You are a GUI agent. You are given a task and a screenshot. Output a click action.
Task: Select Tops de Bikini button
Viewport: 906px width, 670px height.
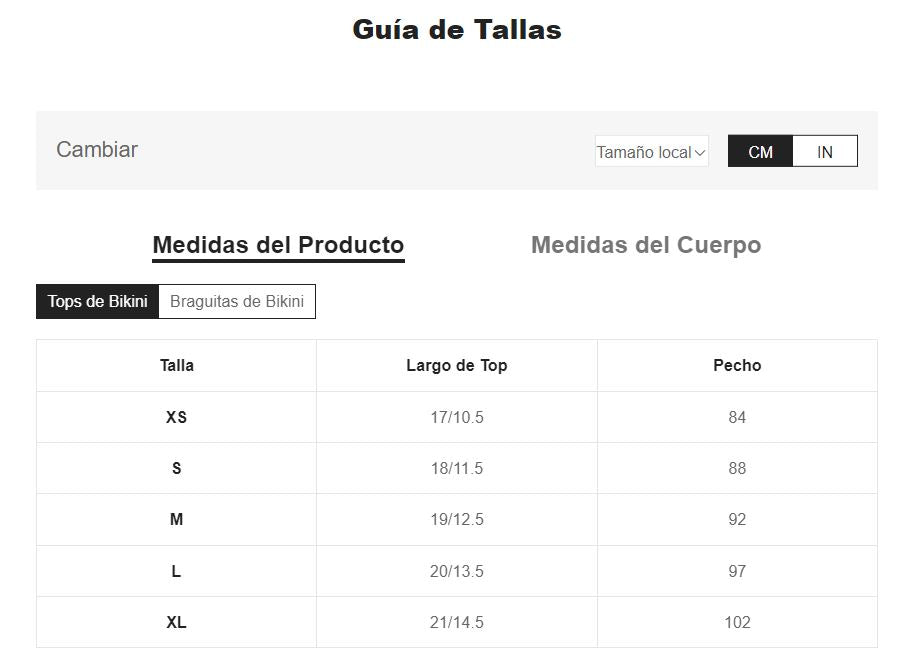click(98, 301)
